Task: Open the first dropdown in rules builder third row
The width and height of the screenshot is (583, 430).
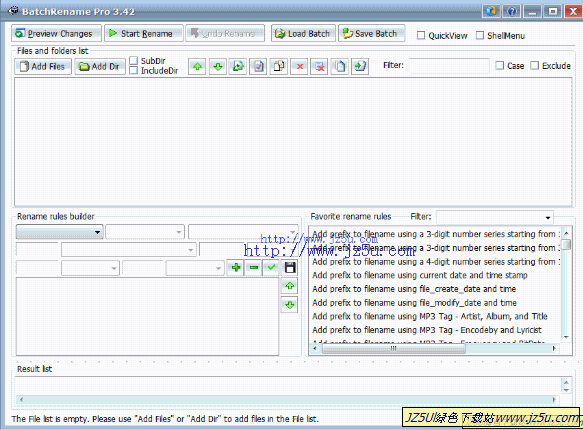Action: (90, 268)
